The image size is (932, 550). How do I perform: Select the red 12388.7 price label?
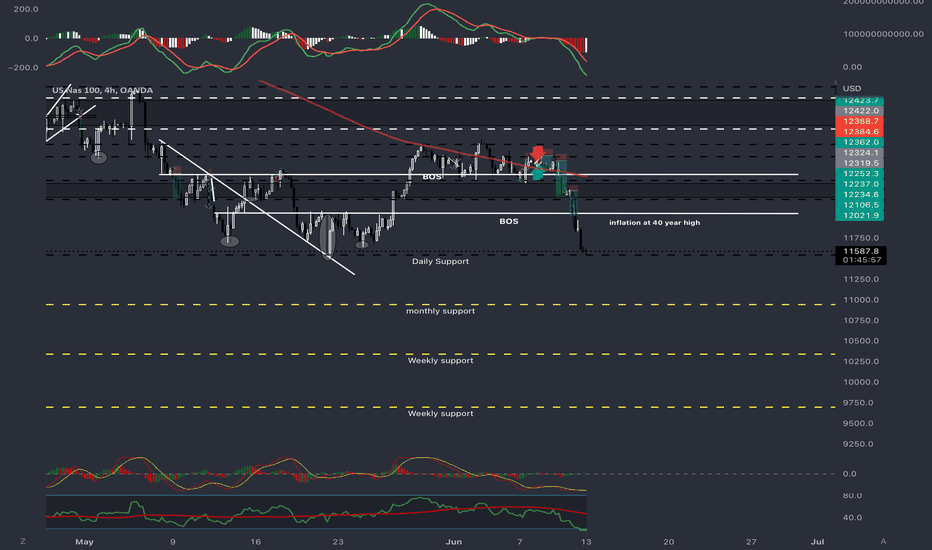[859, 121]
